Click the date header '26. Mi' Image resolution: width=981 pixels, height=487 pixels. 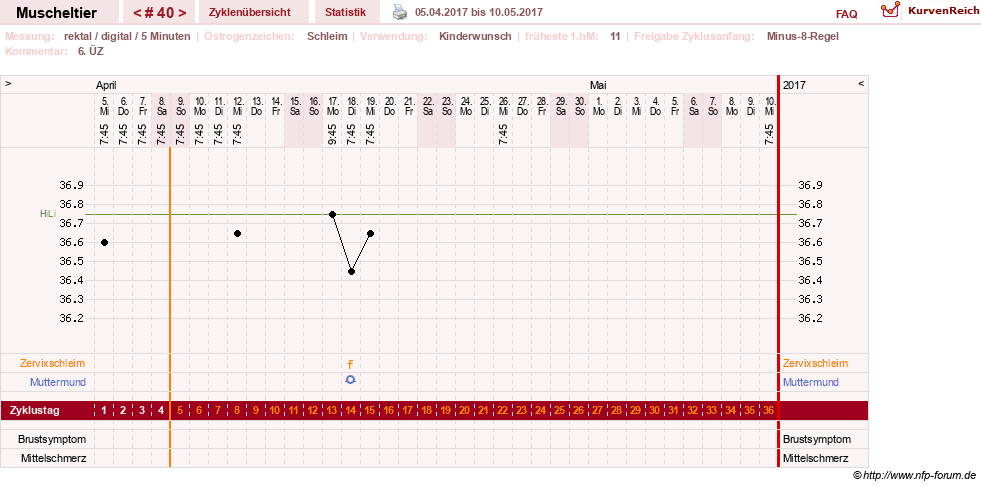pyautogui.click(x=503, y=105)
